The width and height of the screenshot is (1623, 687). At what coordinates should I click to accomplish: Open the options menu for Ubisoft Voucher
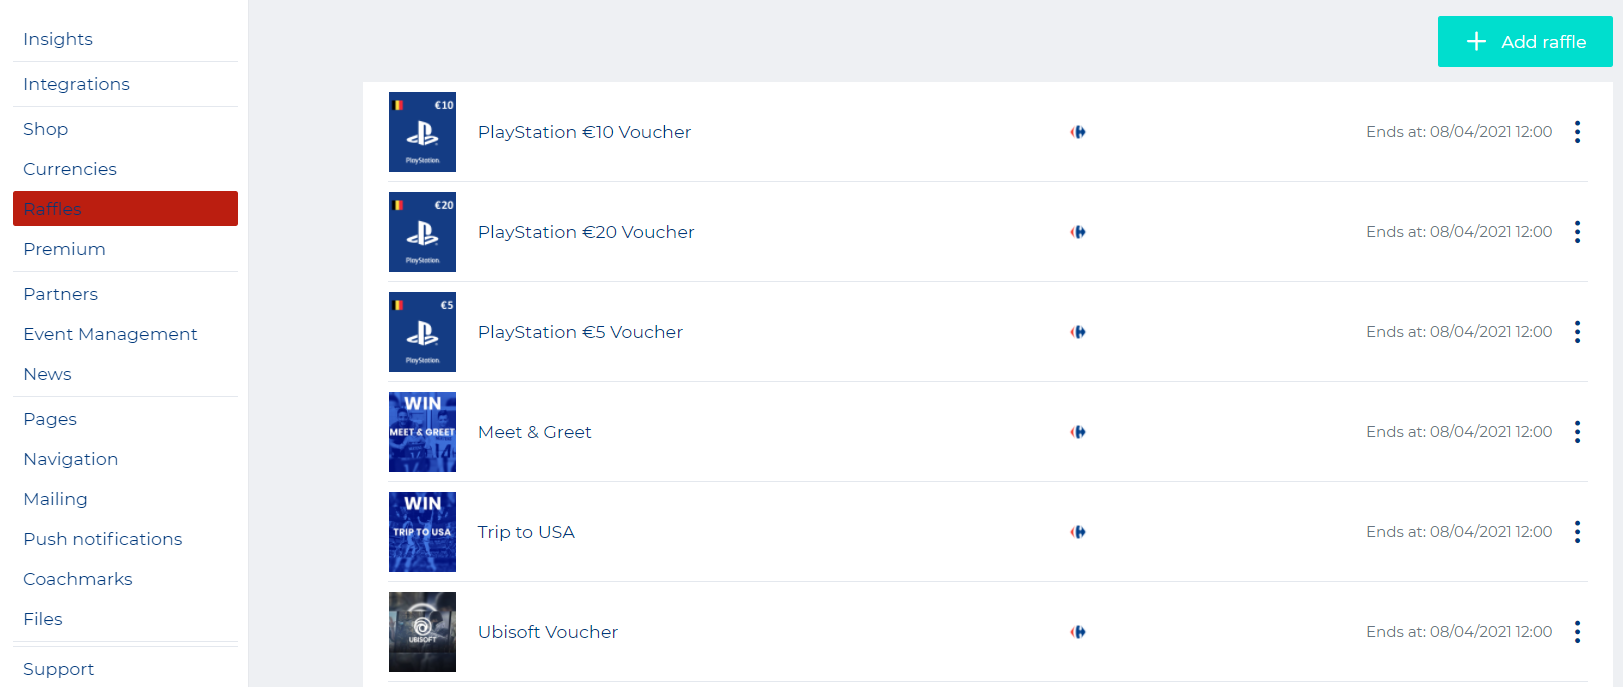[1577, 632]
